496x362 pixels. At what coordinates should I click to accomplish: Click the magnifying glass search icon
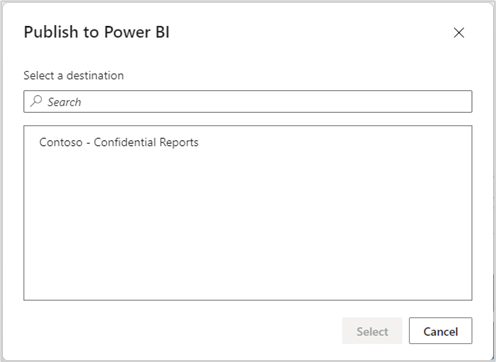tap(36, 101)
